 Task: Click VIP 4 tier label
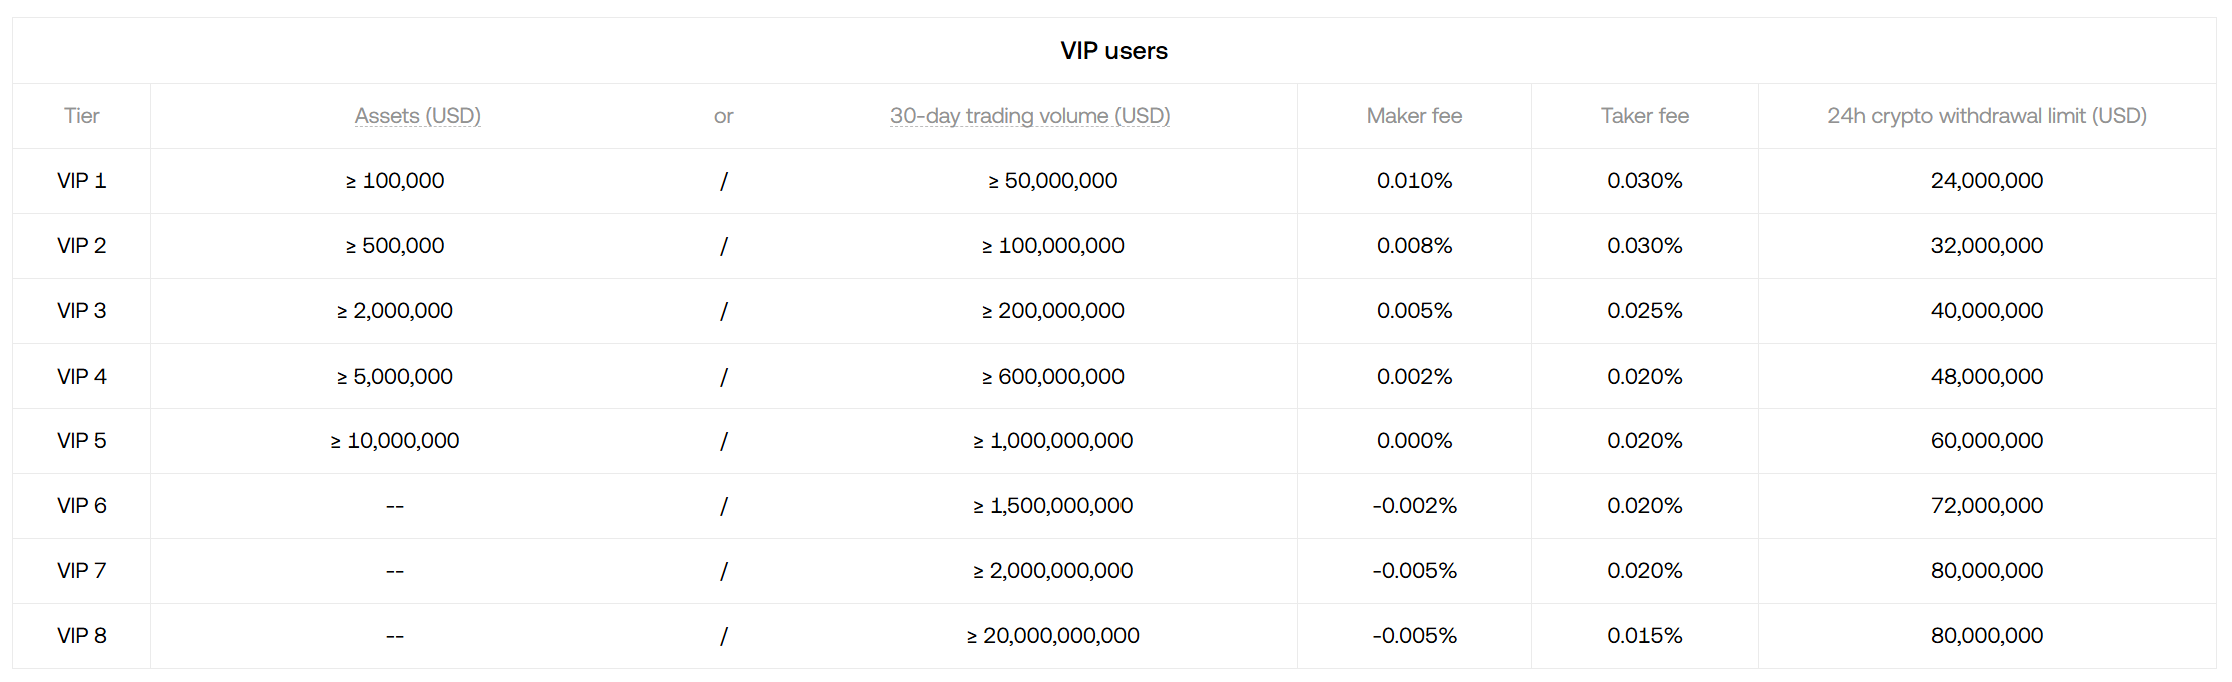tap(81, 377)
